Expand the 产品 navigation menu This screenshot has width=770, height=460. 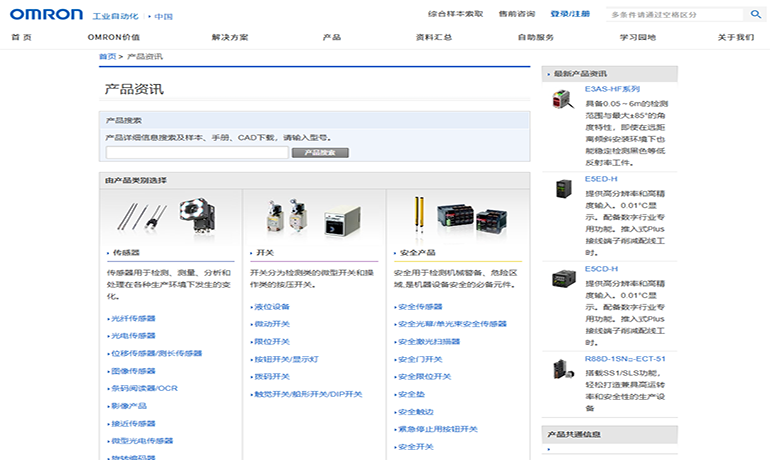click(332, 38)
